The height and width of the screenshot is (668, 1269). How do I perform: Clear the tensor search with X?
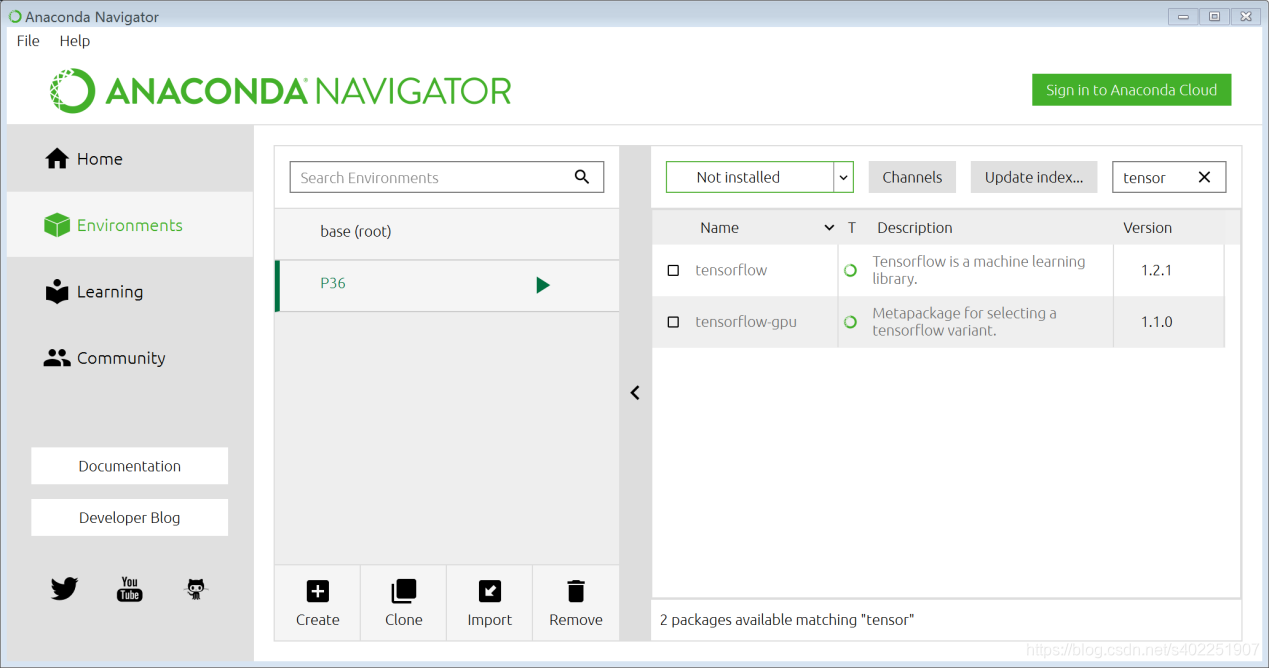1204,177
